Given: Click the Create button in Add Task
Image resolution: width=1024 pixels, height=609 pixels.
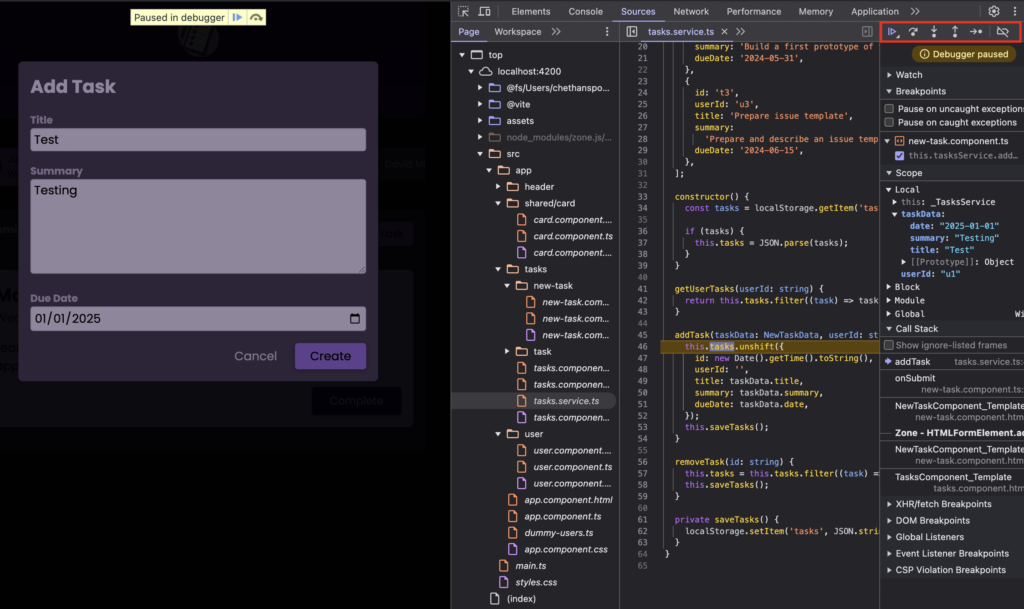Looking at the screenshot, I should [330, 356].
